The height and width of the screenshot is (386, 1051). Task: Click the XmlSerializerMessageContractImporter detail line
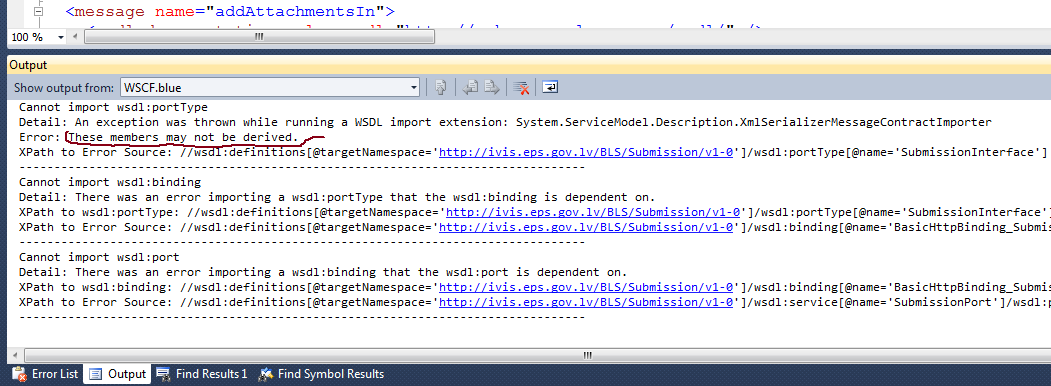505,122
